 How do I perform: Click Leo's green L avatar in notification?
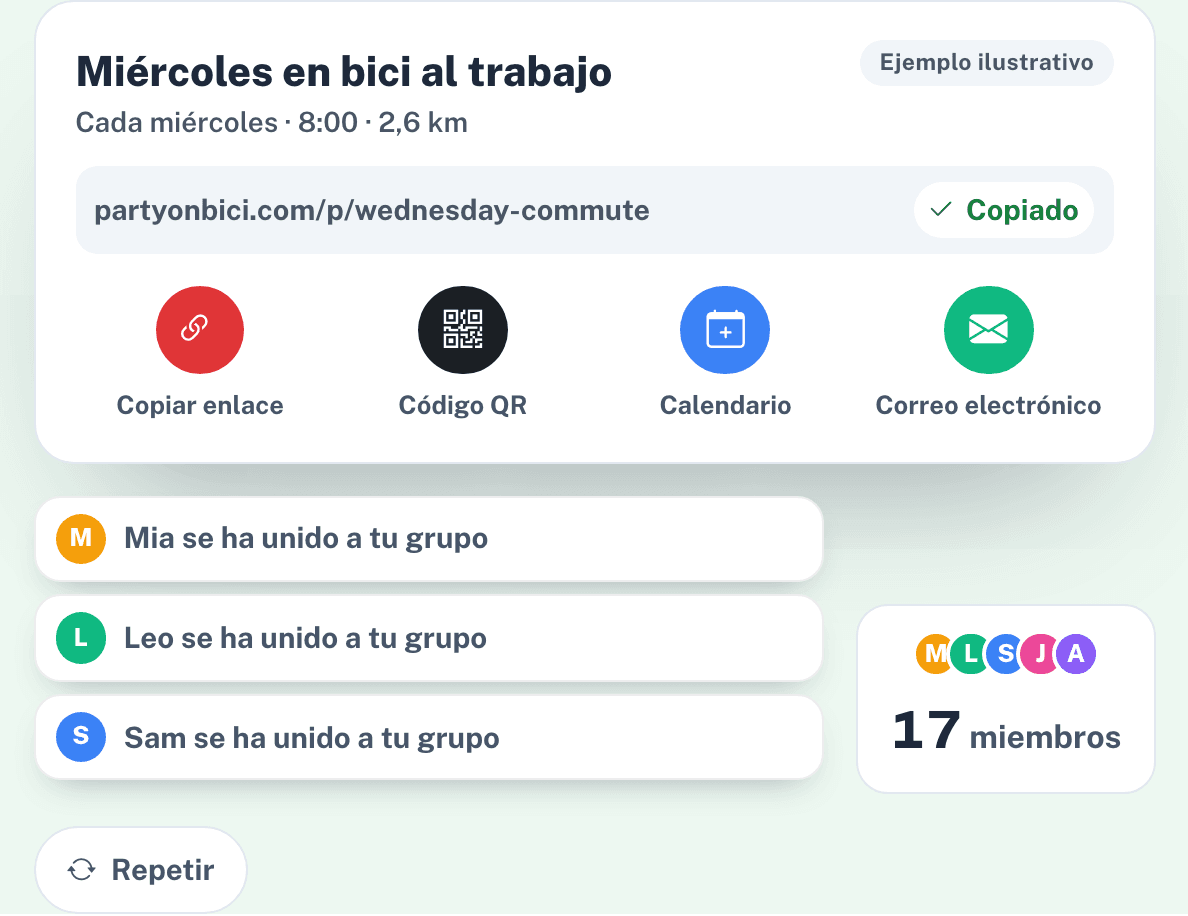coord(81,638)
